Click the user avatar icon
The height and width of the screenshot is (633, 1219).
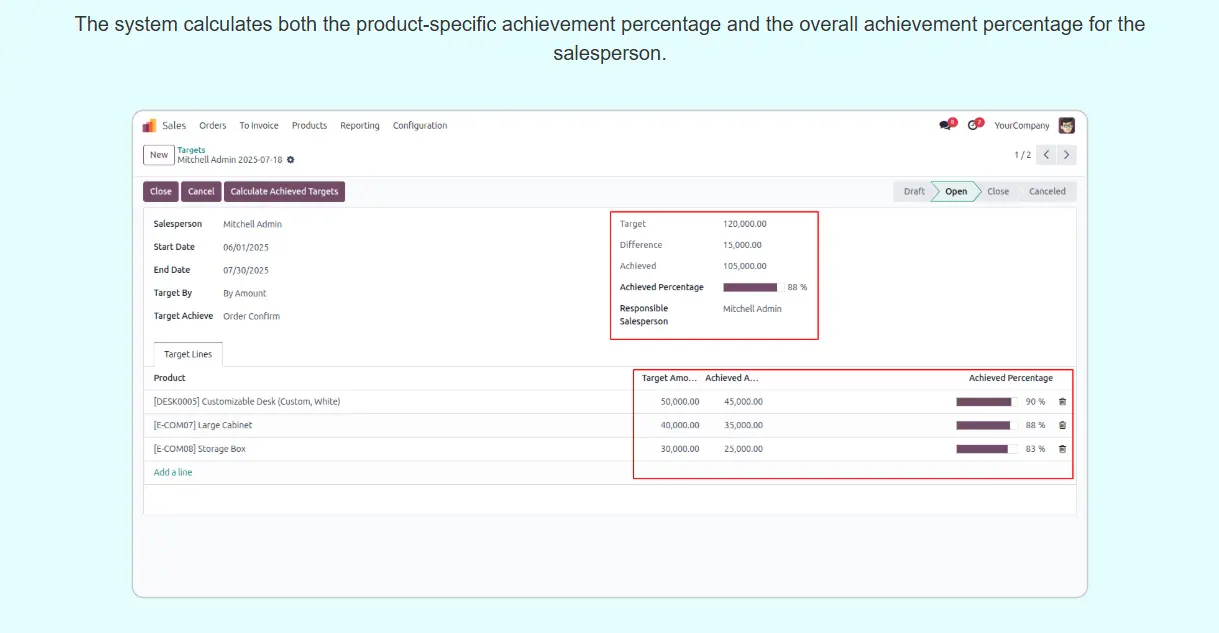click(x=1067, y=126)
